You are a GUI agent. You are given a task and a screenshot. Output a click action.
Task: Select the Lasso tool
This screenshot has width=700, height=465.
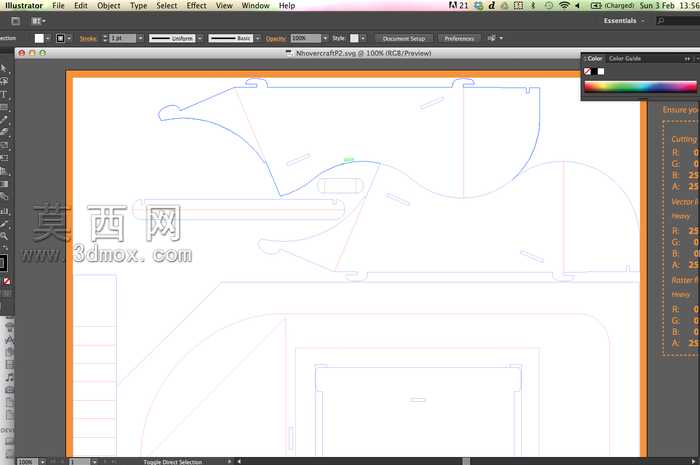tap(4, 81)
